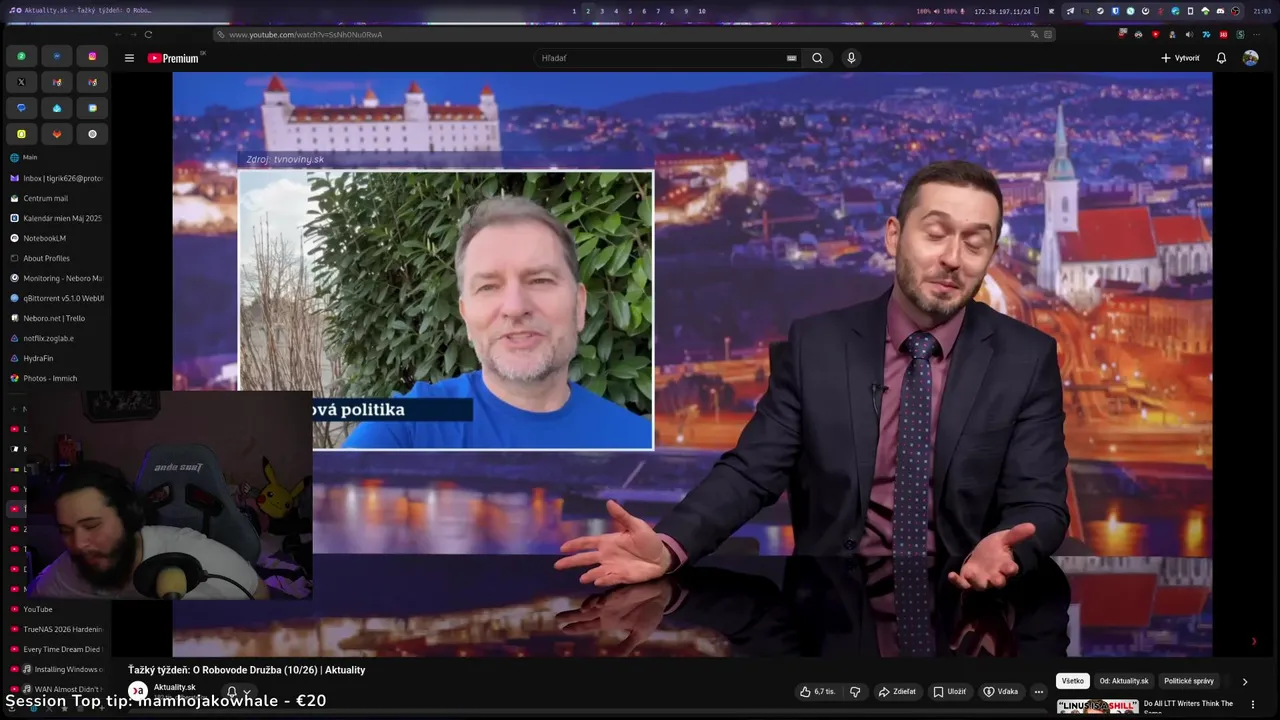Image resolution: width=1280 pixels, height=720 pixels.
Task: Like the video showing 6,7 tis.
Action: pos(818,691)
